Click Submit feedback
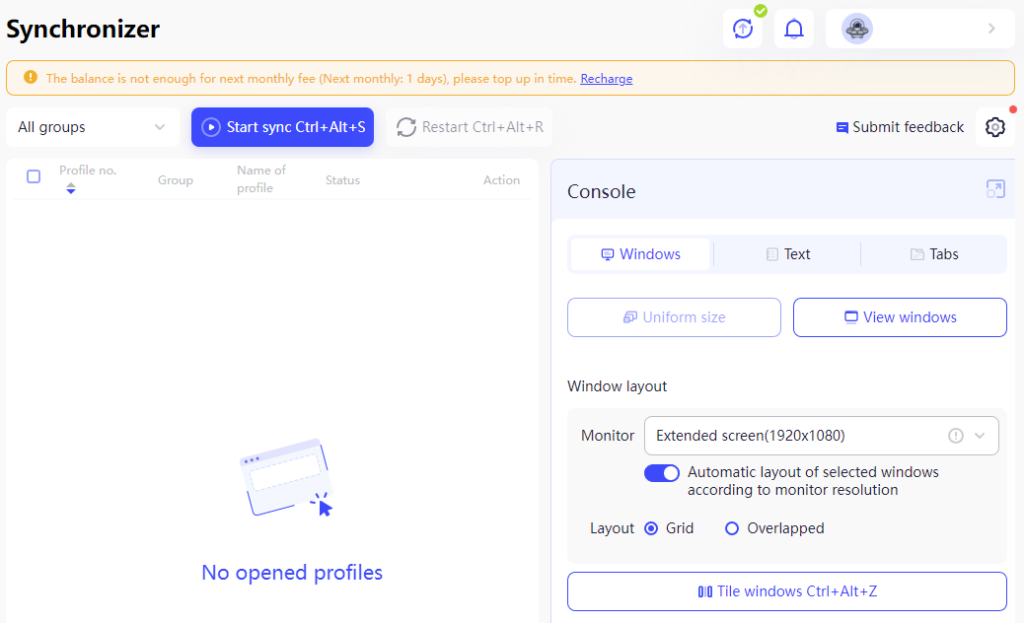1024x623 pixels. point(899,127)
